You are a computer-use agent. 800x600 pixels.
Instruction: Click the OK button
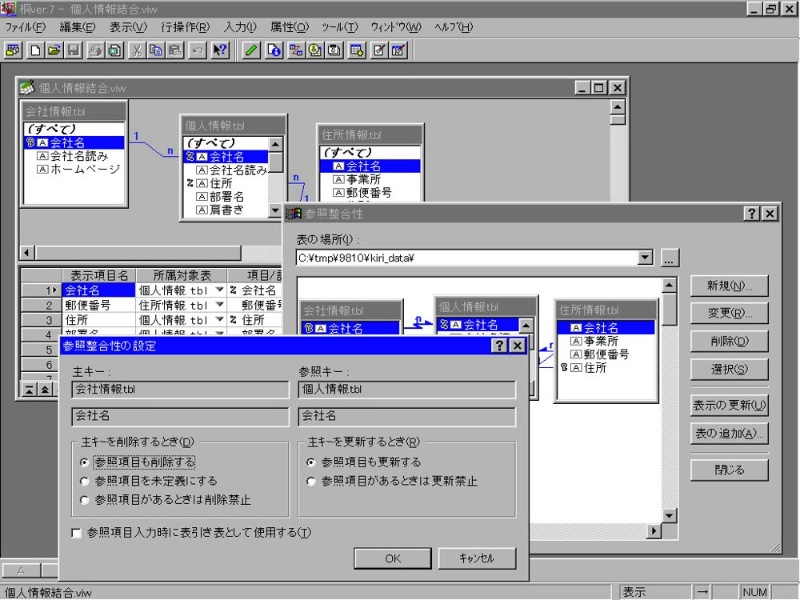click(393, 558)
